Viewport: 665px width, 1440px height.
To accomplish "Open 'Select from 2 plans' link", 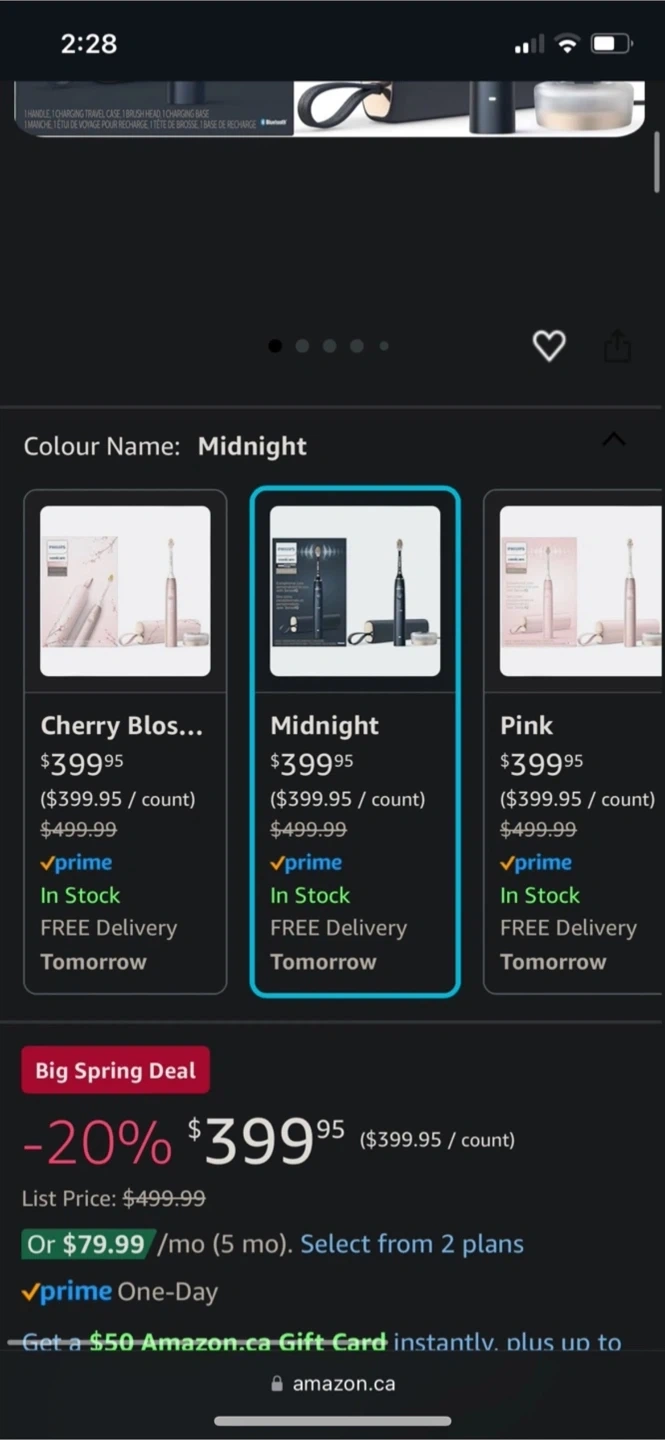I will click(x=412, y=1244).
